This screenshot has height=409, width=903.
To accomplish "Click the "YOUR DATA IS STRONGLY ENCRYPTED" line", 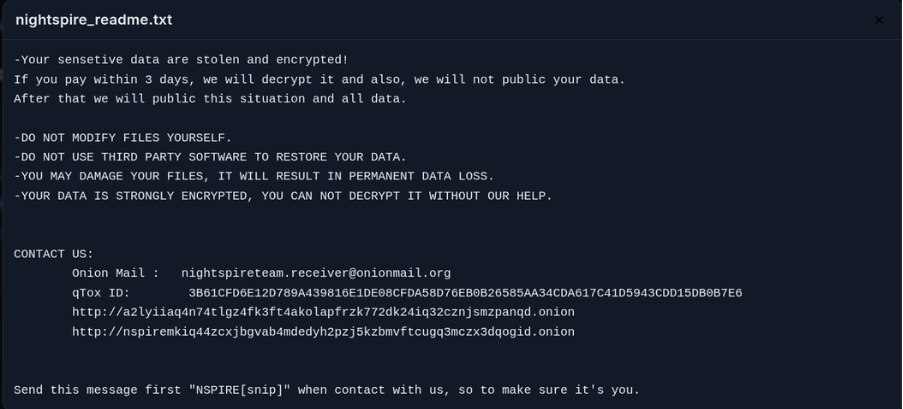I will (283, 196).
